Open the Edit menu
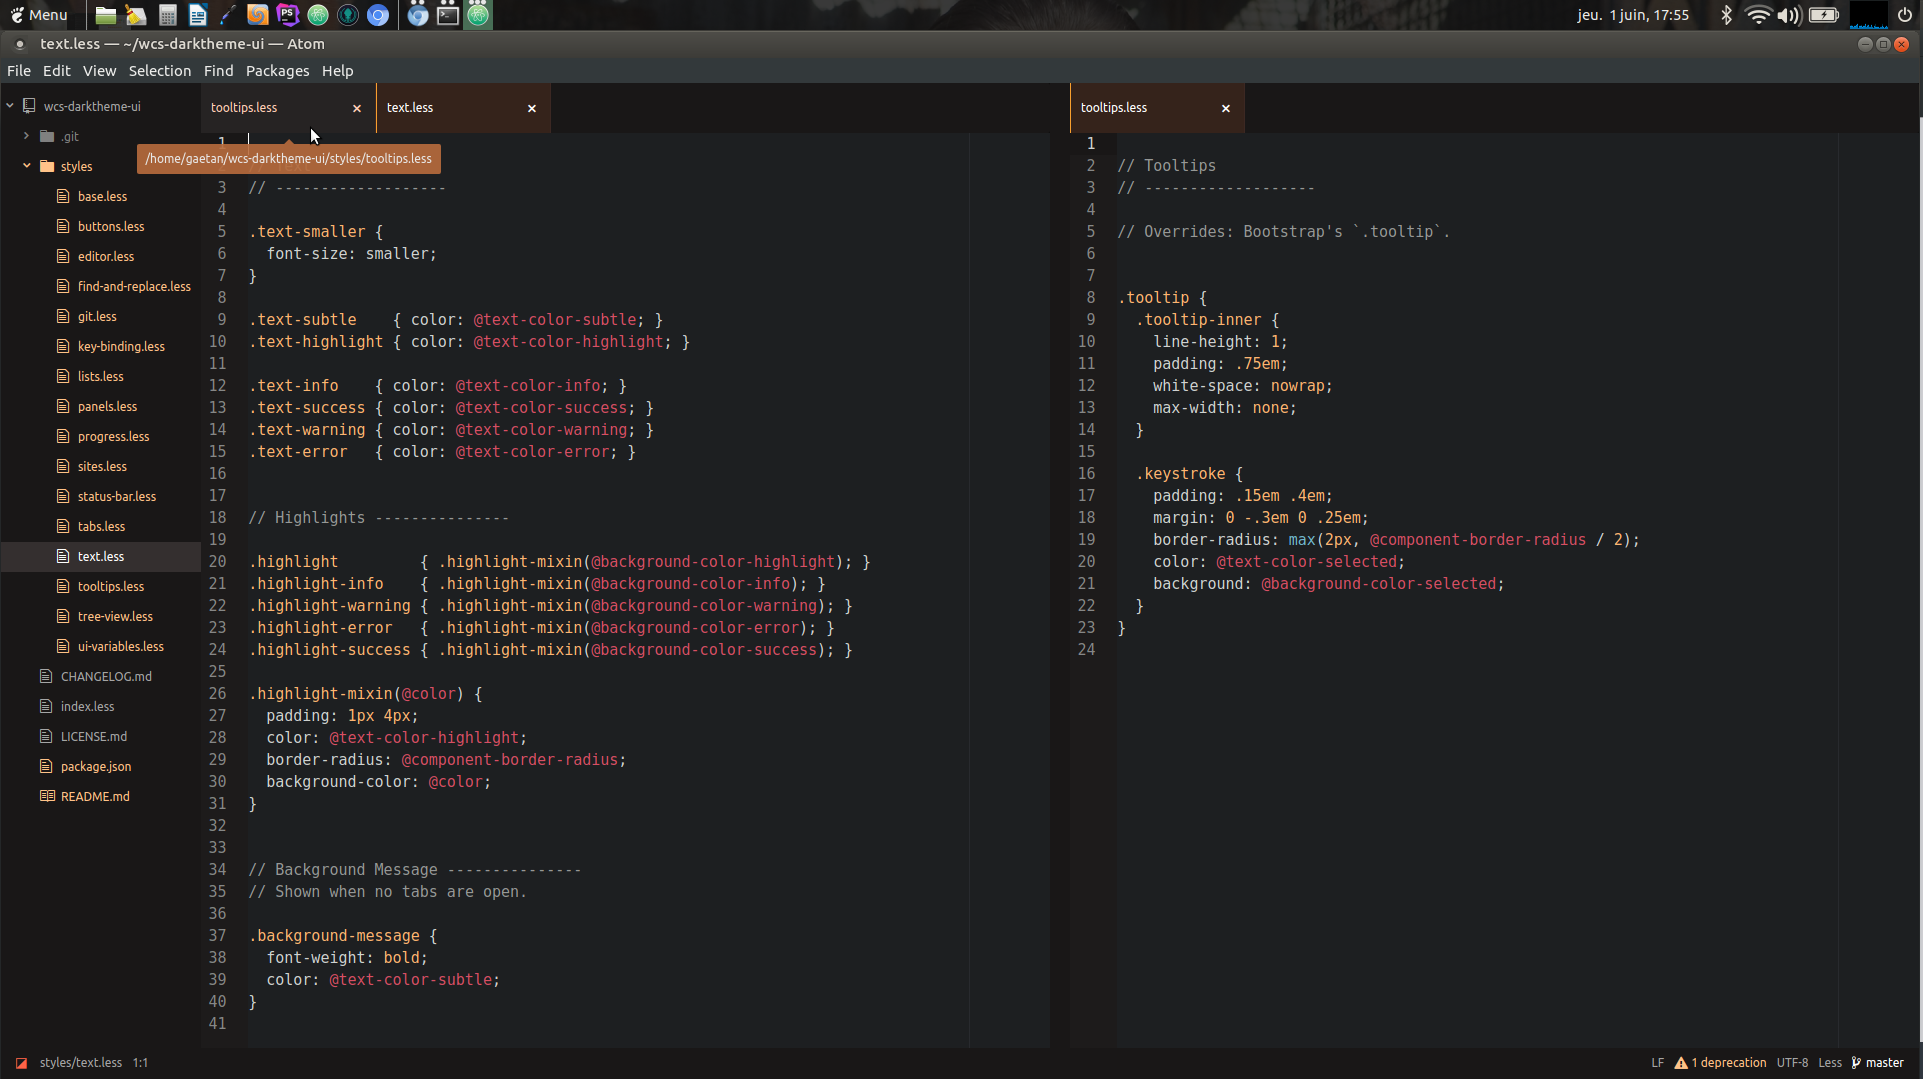This screenshot has height=1079, width=1923. [x=57, y=71]
